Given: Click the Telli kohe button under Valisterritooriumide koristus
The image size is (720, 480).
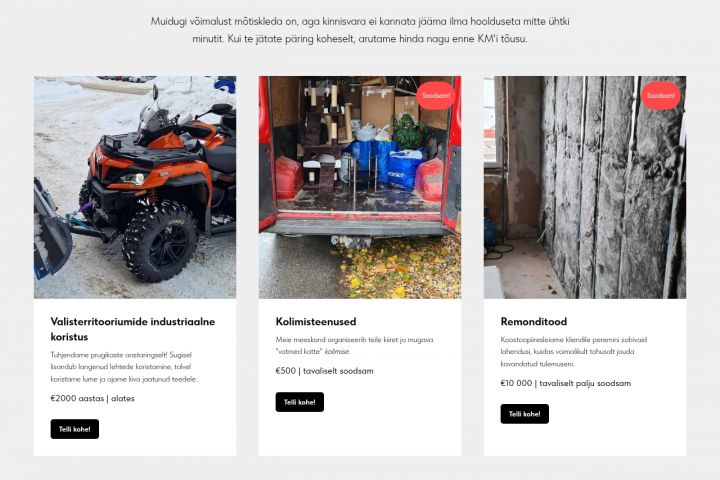Looking at the screenshot, I should tap(74, 429).
